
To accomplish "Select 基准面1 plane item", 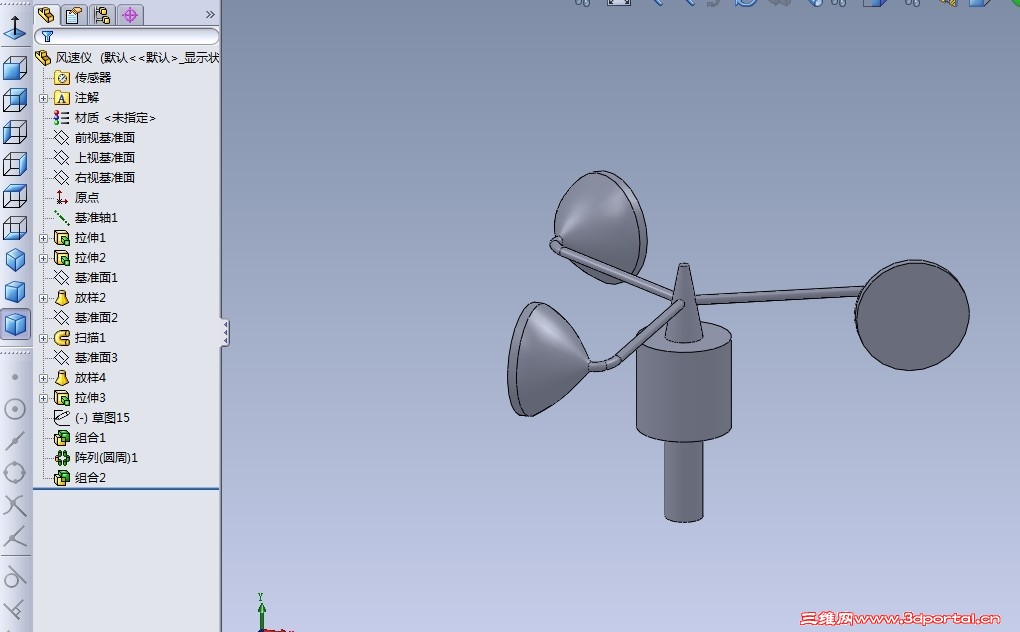I will coord(85,278).
